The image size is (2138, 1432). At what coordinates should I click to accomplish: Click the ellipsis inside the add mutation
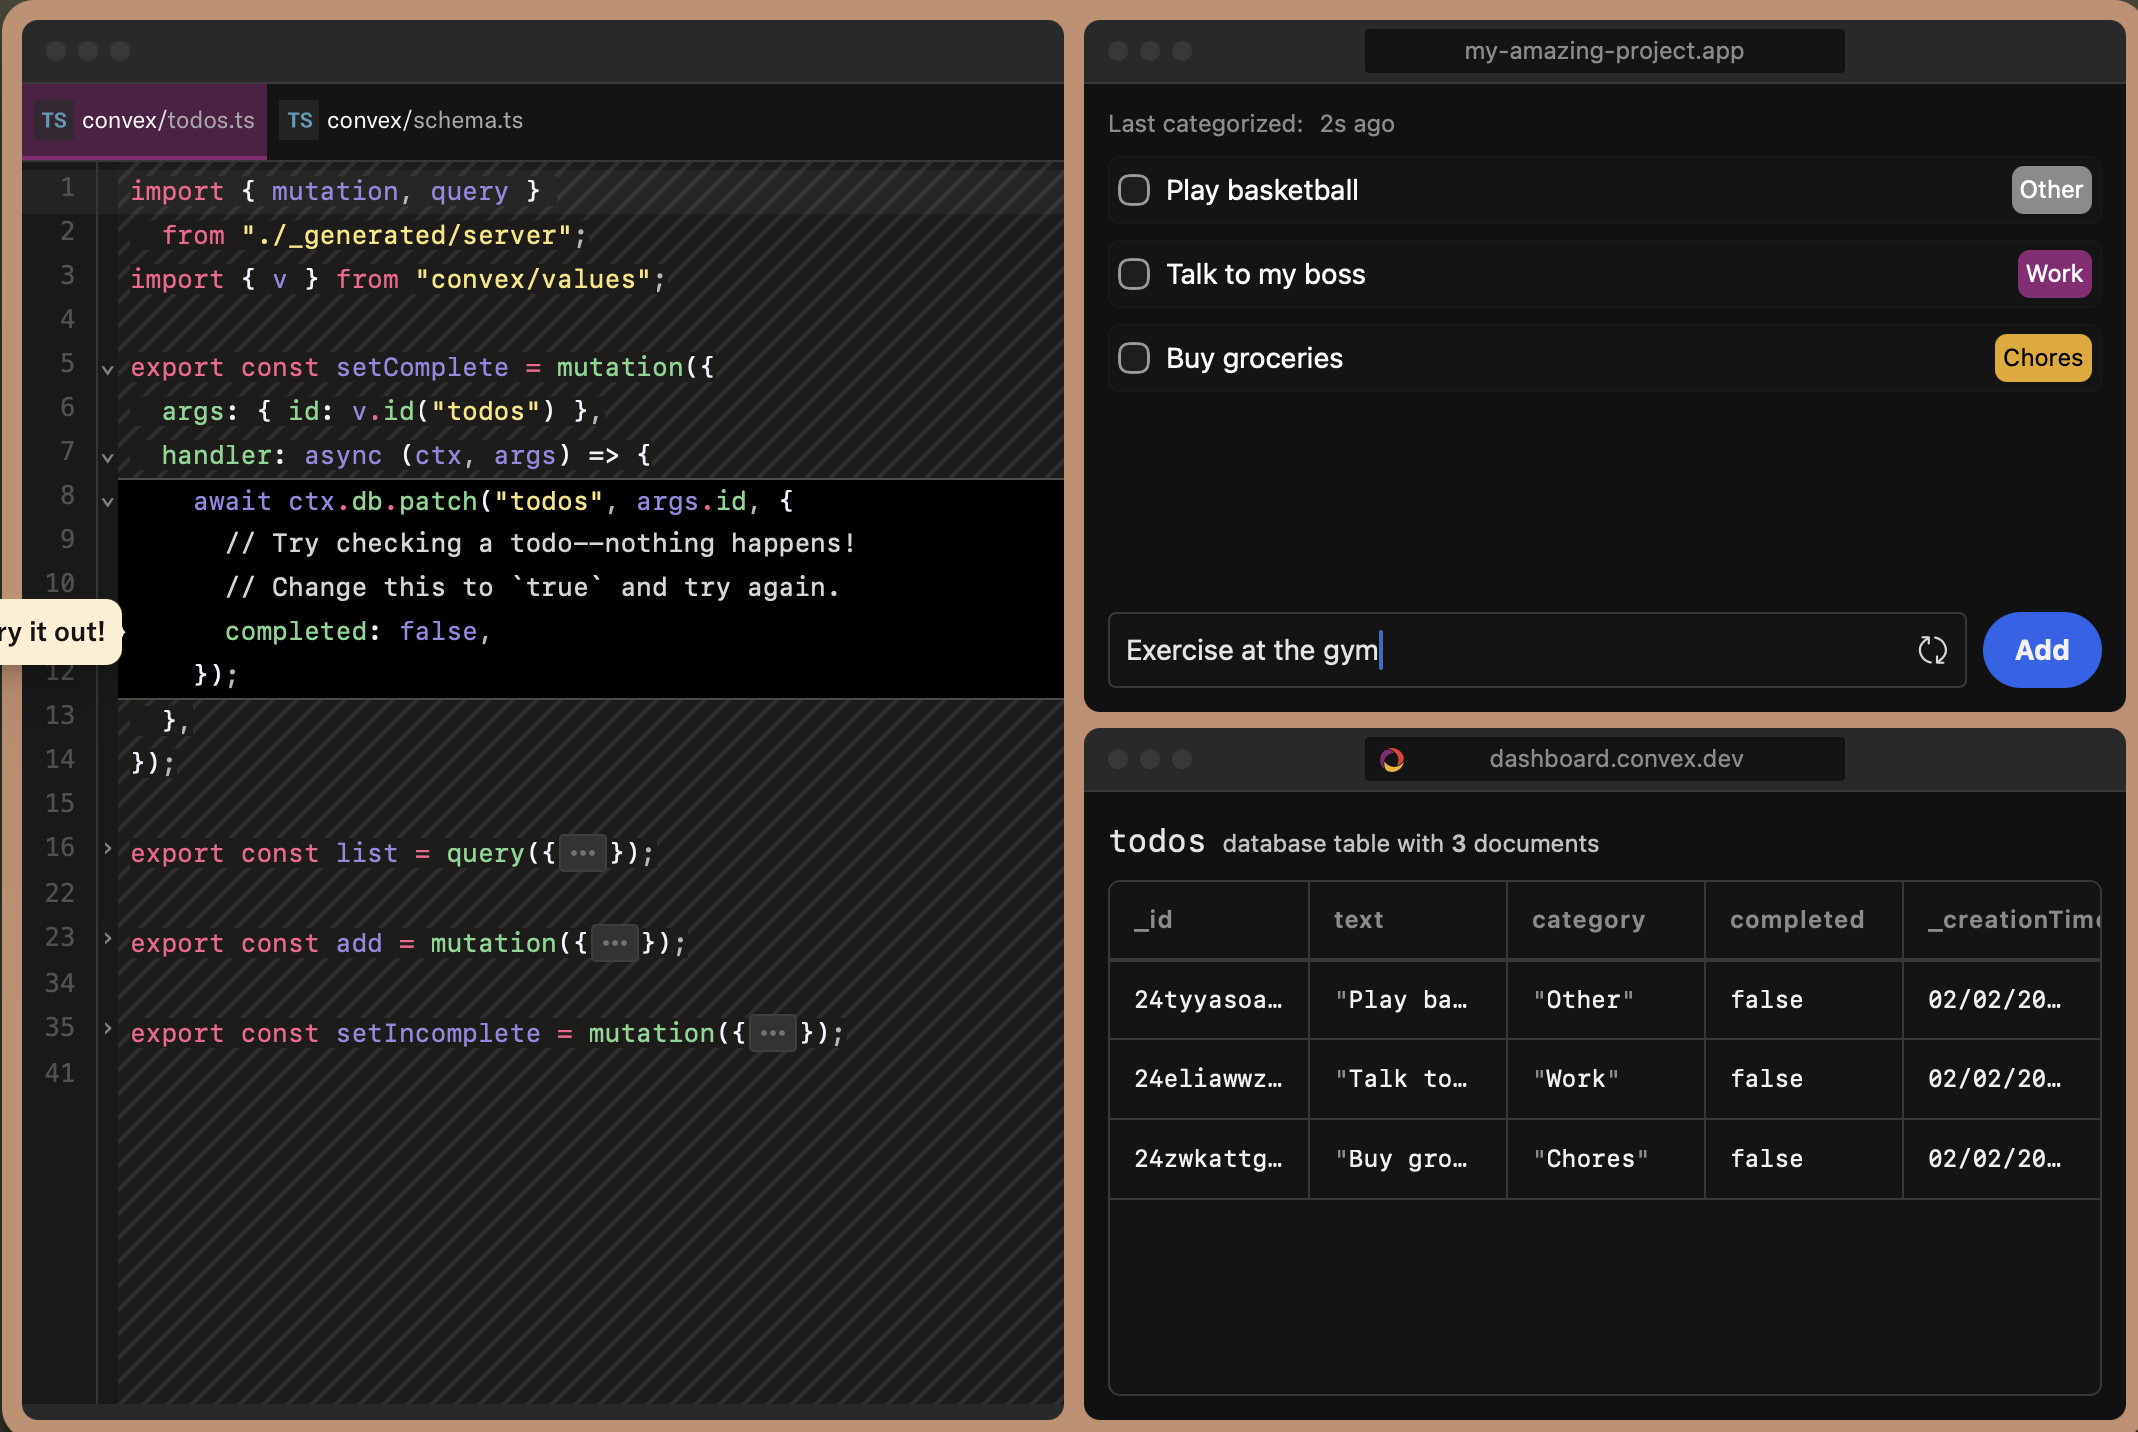coord(615,943)
